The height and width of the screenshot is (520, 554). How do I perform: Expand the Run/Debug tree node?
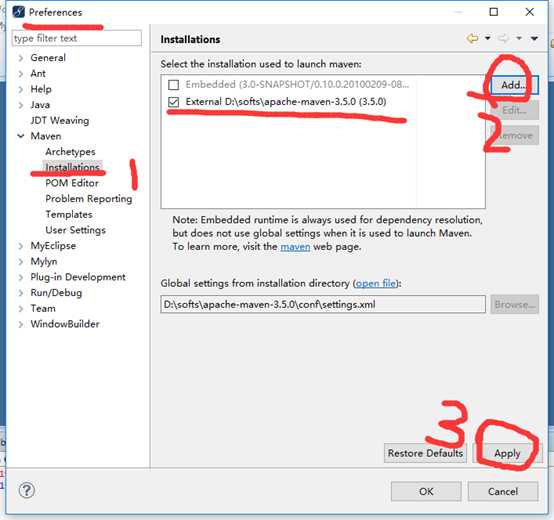tap(21, 293)
